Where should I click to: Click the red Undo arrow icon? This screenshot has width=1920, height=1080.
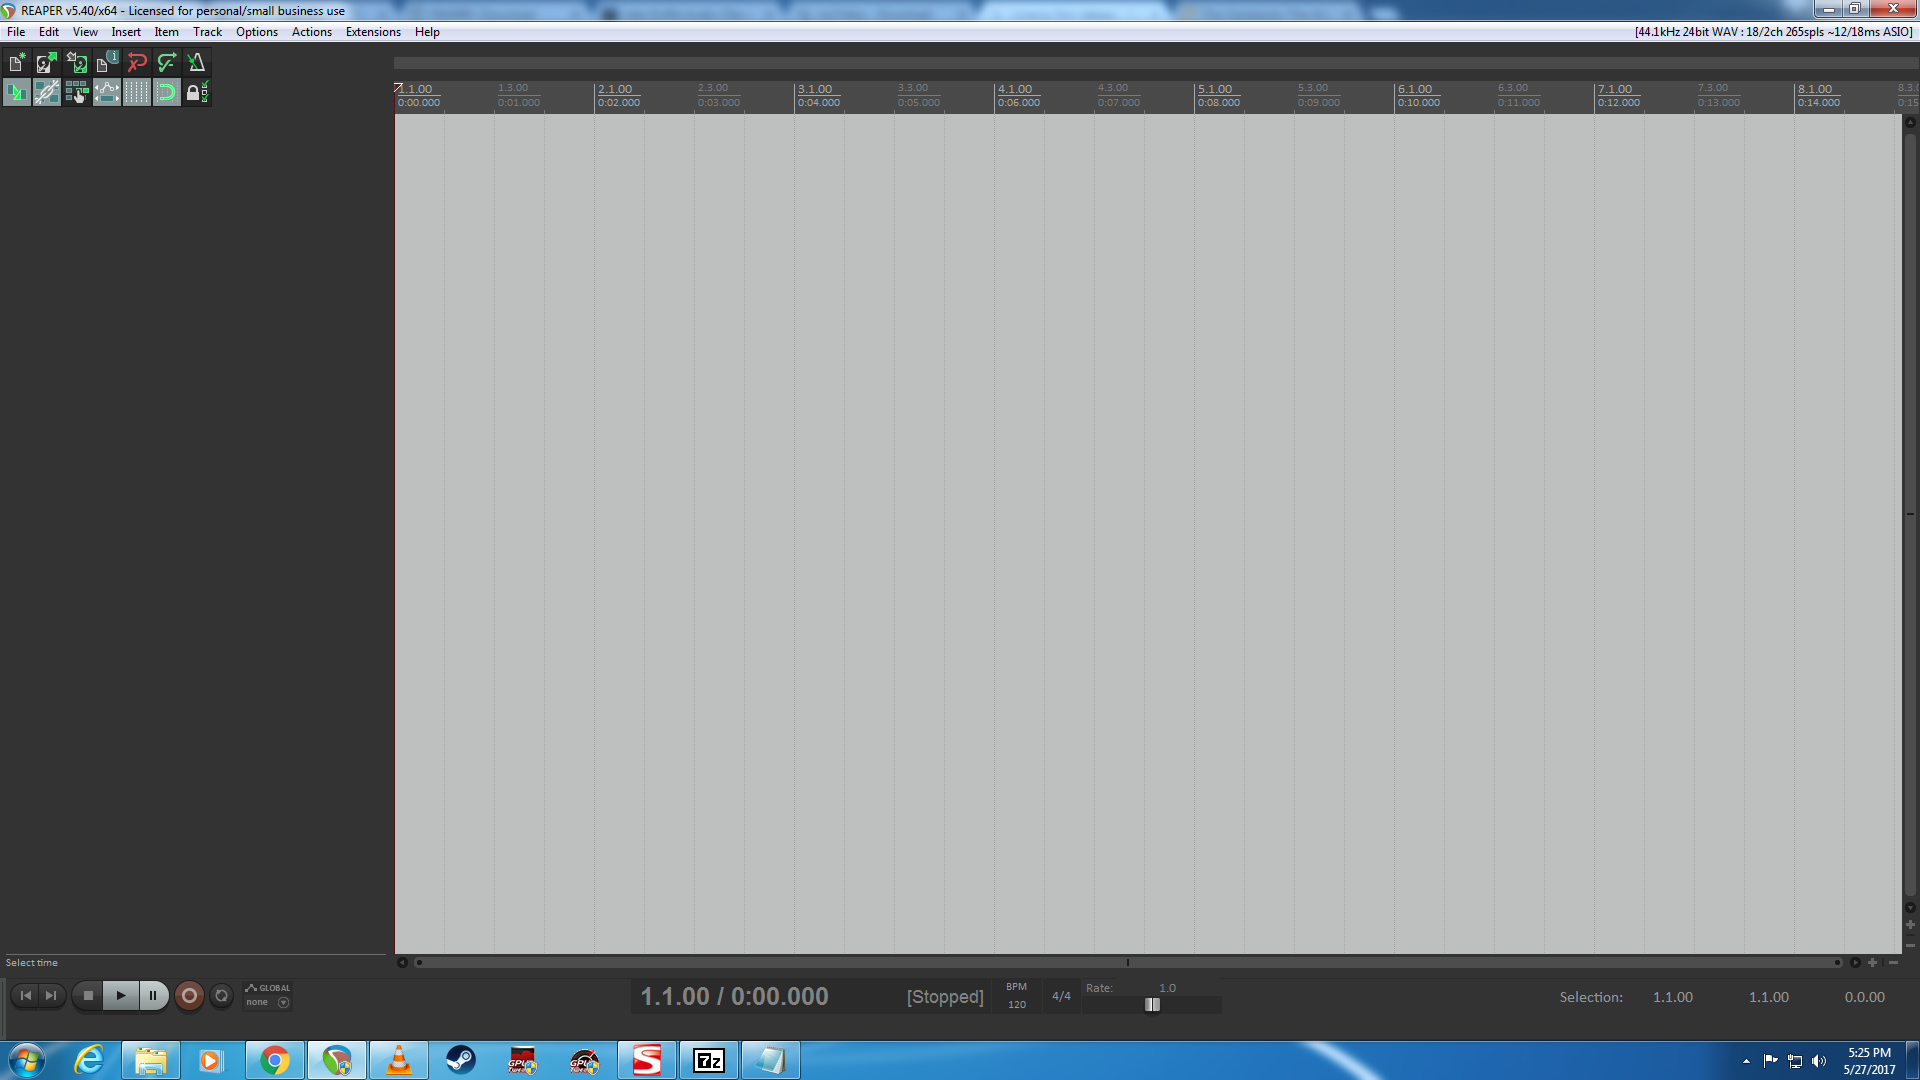point(137,63)
